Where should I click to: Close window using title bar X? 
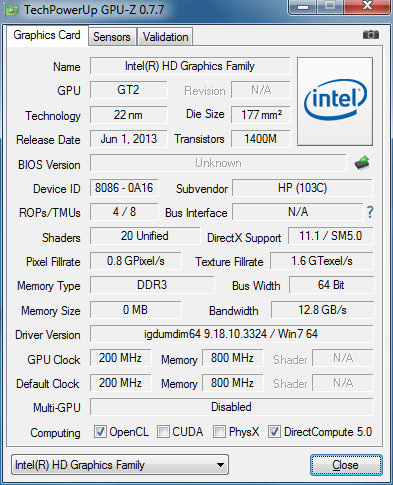click(367, 6)
